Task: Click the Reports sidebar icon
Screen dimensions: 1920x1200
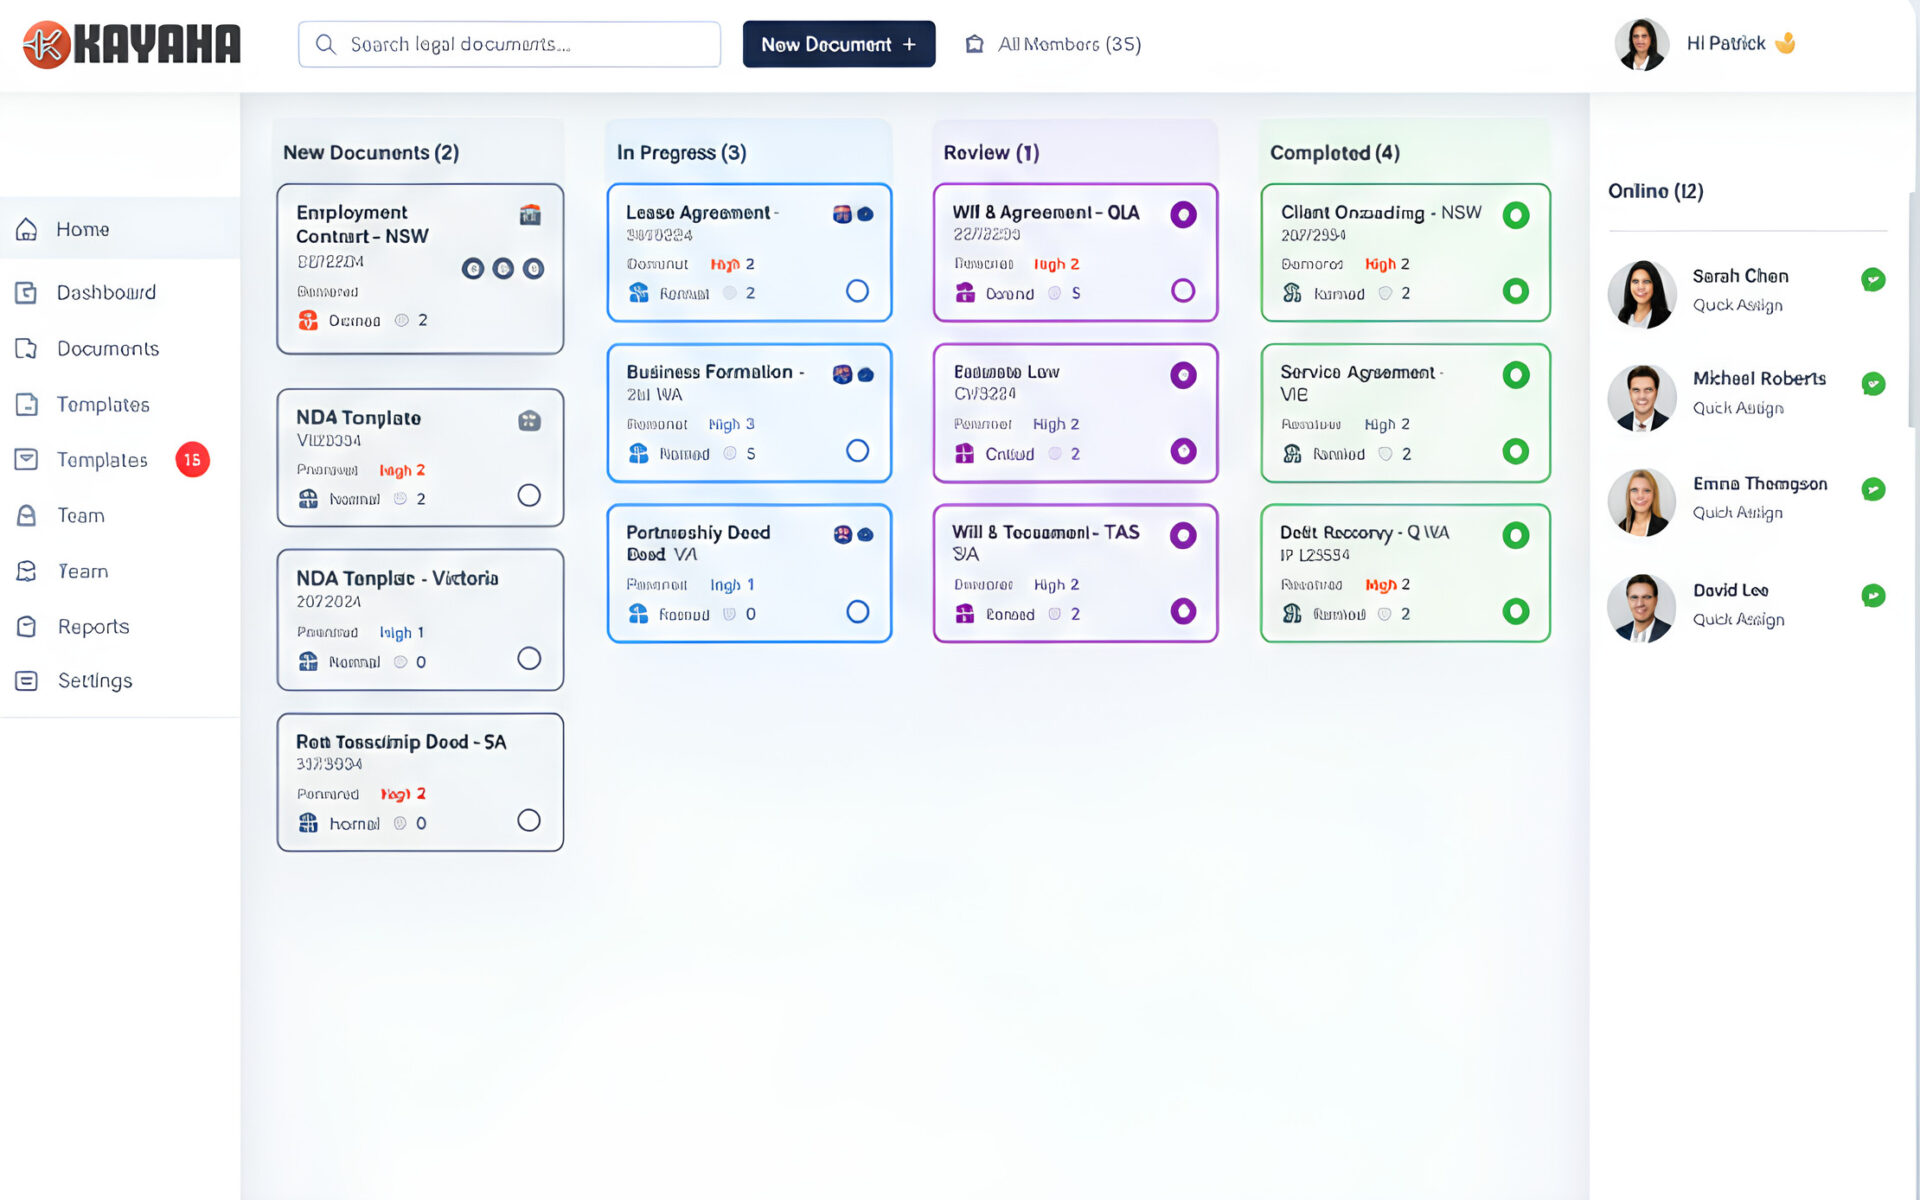Action: tap(27, 626)
